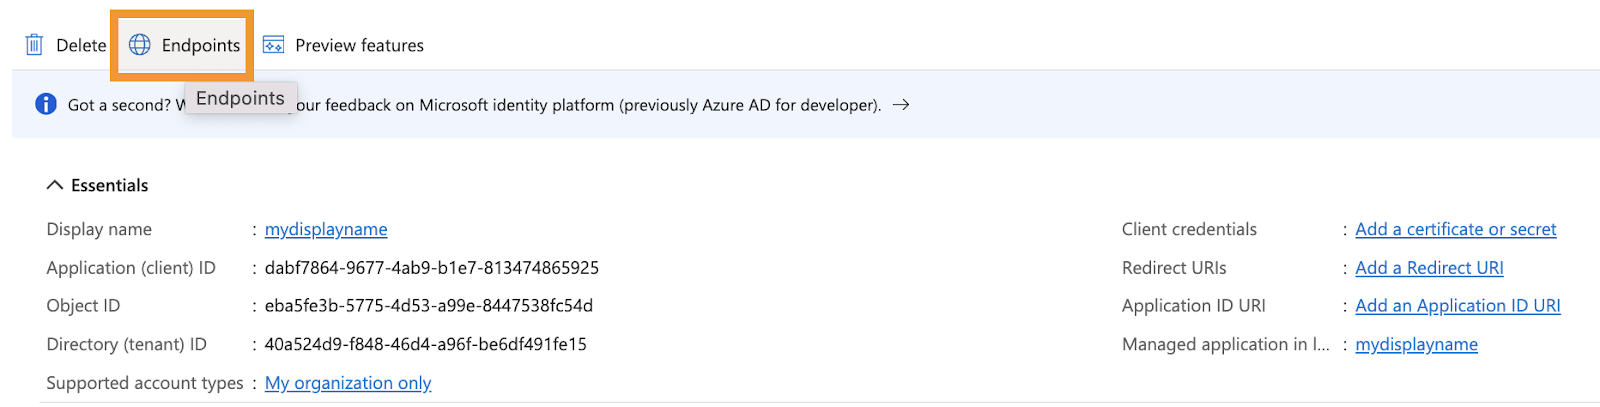Image resolution: width=1600 pixels, height=407 pixels.
Task: Click the feedback banner arrow icon
Action: tap(901, 104)
